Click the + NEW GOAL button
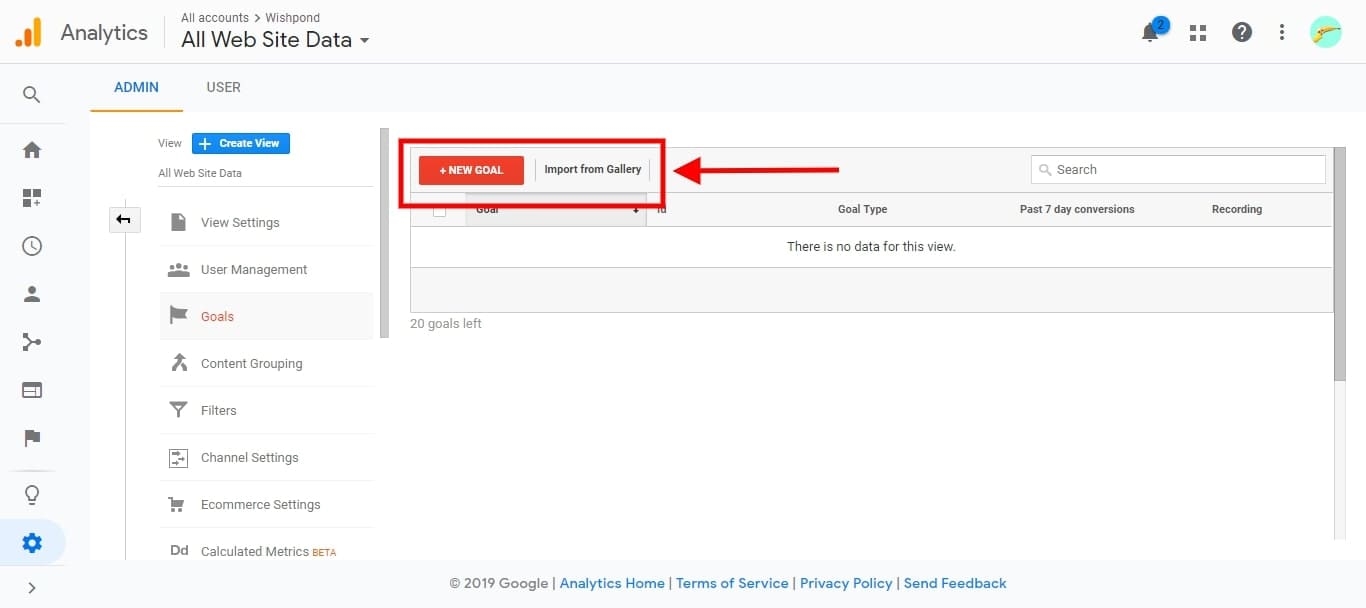 [x=471, y=170]
